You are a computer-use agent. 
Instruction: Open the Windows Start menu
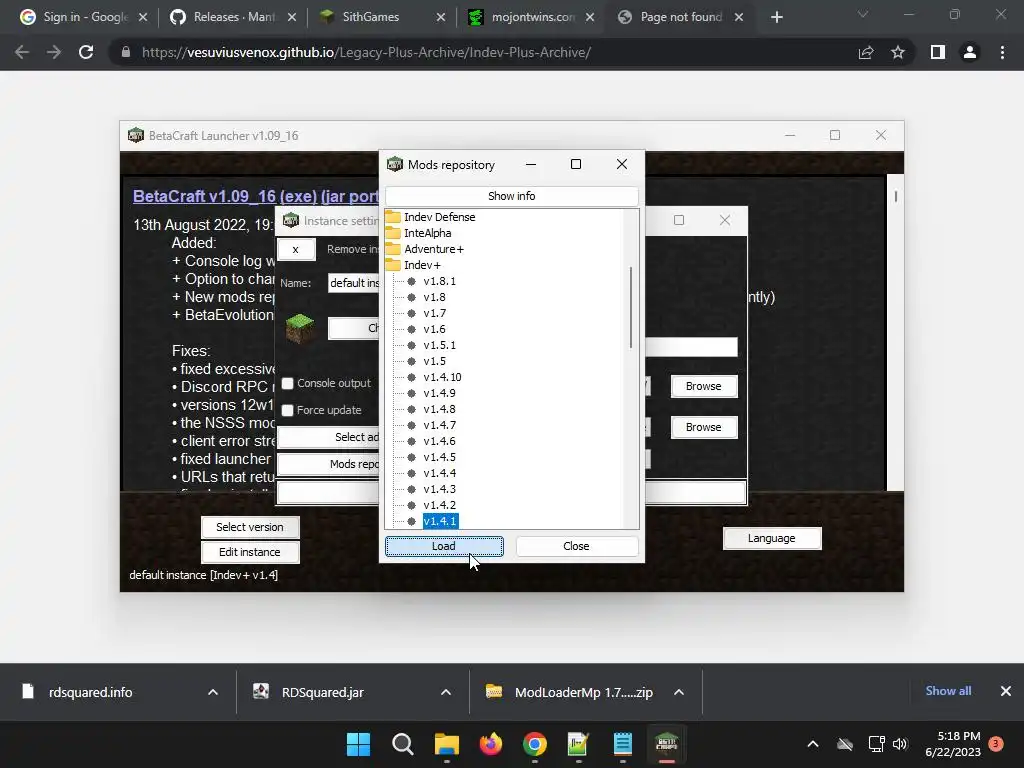[358, 744]
